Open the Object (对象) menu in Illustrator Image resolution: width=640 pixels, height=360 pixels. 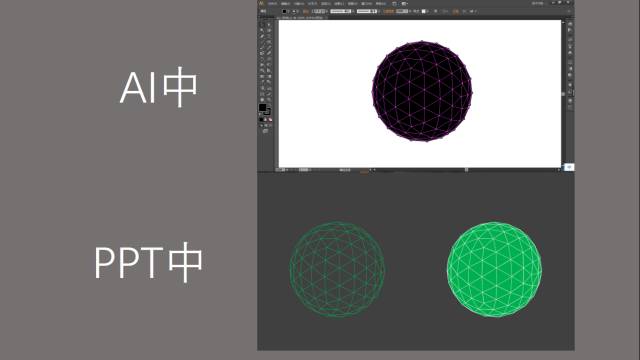pos(299,4)
